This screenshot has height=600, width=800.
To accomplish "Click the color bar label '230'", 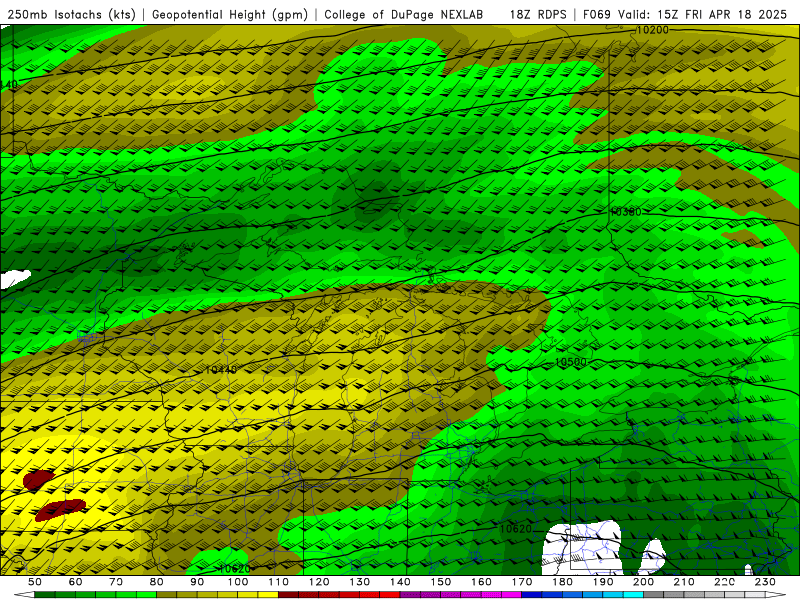I will 765,582.
